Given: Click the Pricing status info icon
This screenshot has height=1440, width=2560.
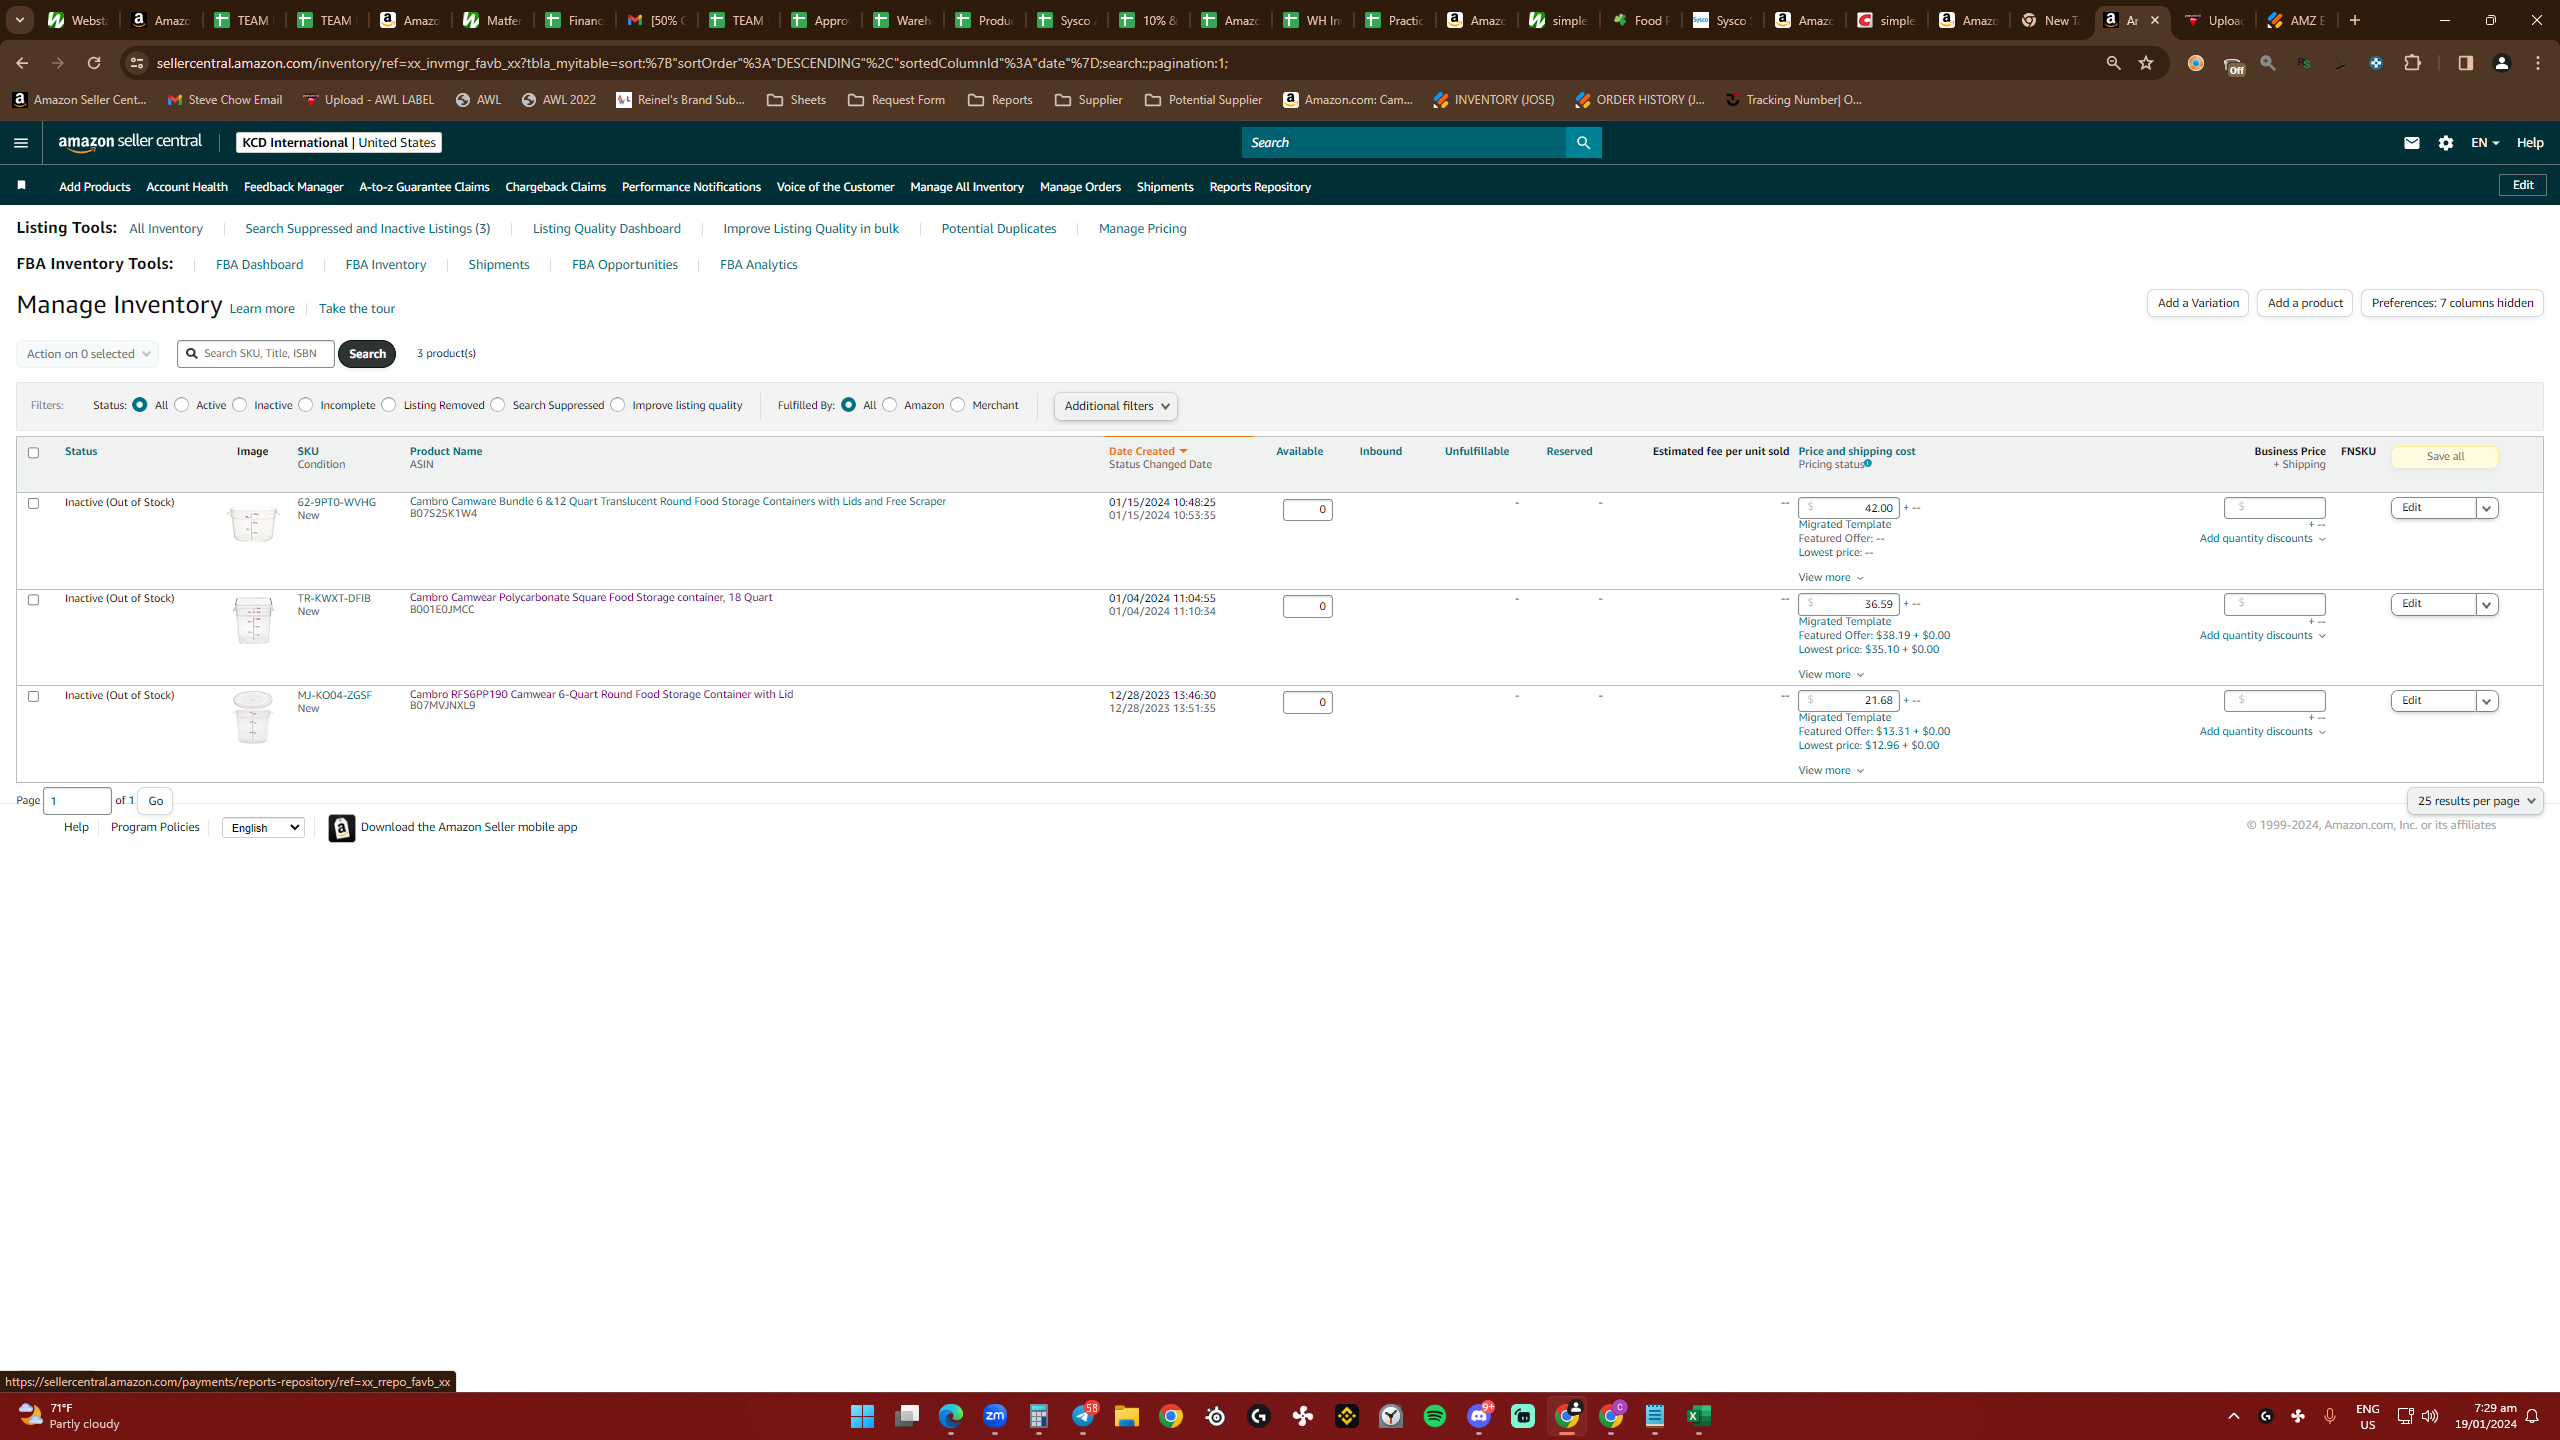Looking at the screenshot, I should click(x=1867, y=463).
